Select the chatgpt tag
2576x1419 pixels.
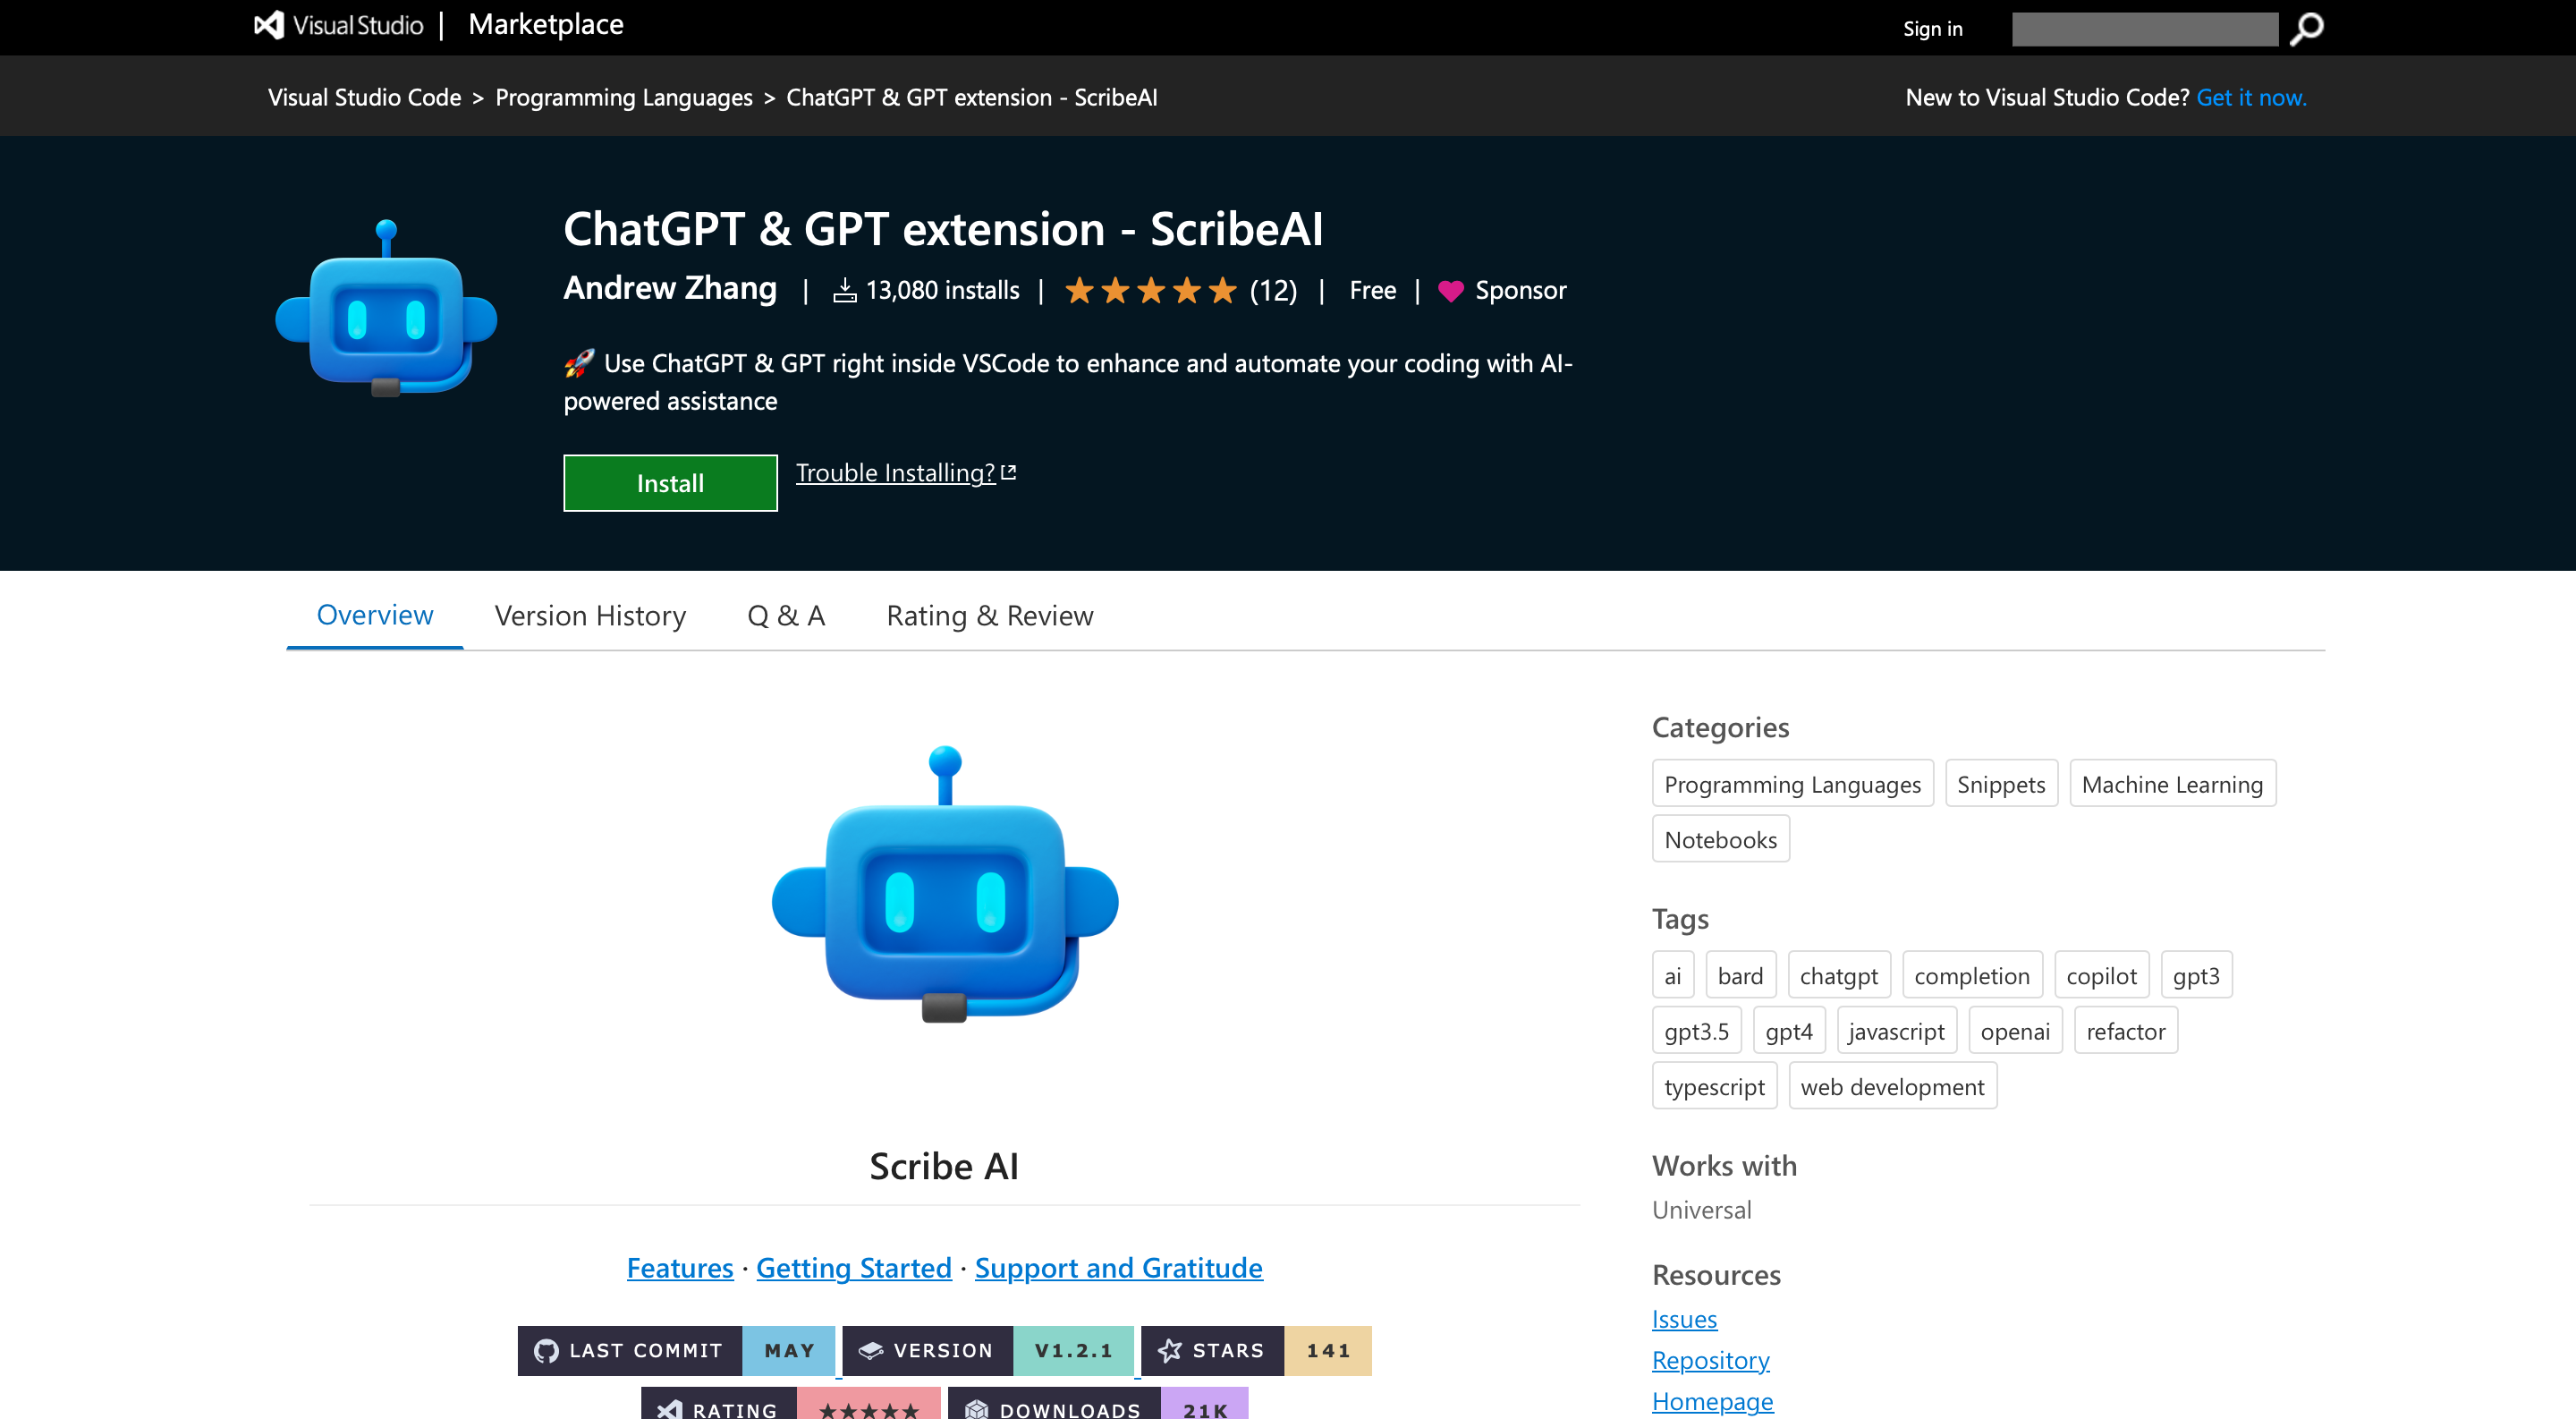point(1838,976)
